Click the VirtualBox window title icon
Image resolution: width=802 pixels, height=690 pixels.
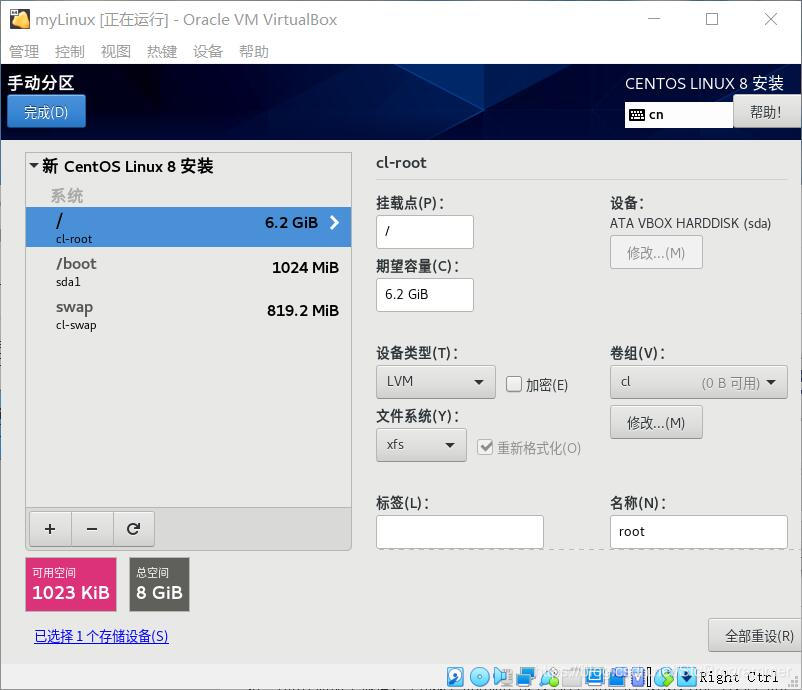click(20, 19)
